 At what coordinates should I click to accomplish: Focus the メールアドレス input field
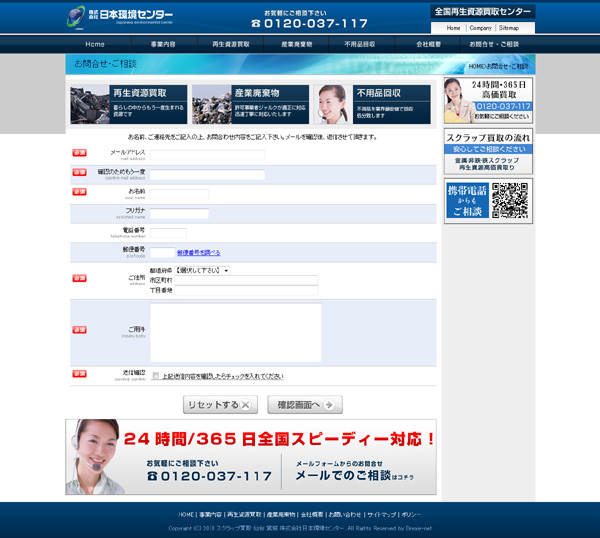[x=207, y=155]
